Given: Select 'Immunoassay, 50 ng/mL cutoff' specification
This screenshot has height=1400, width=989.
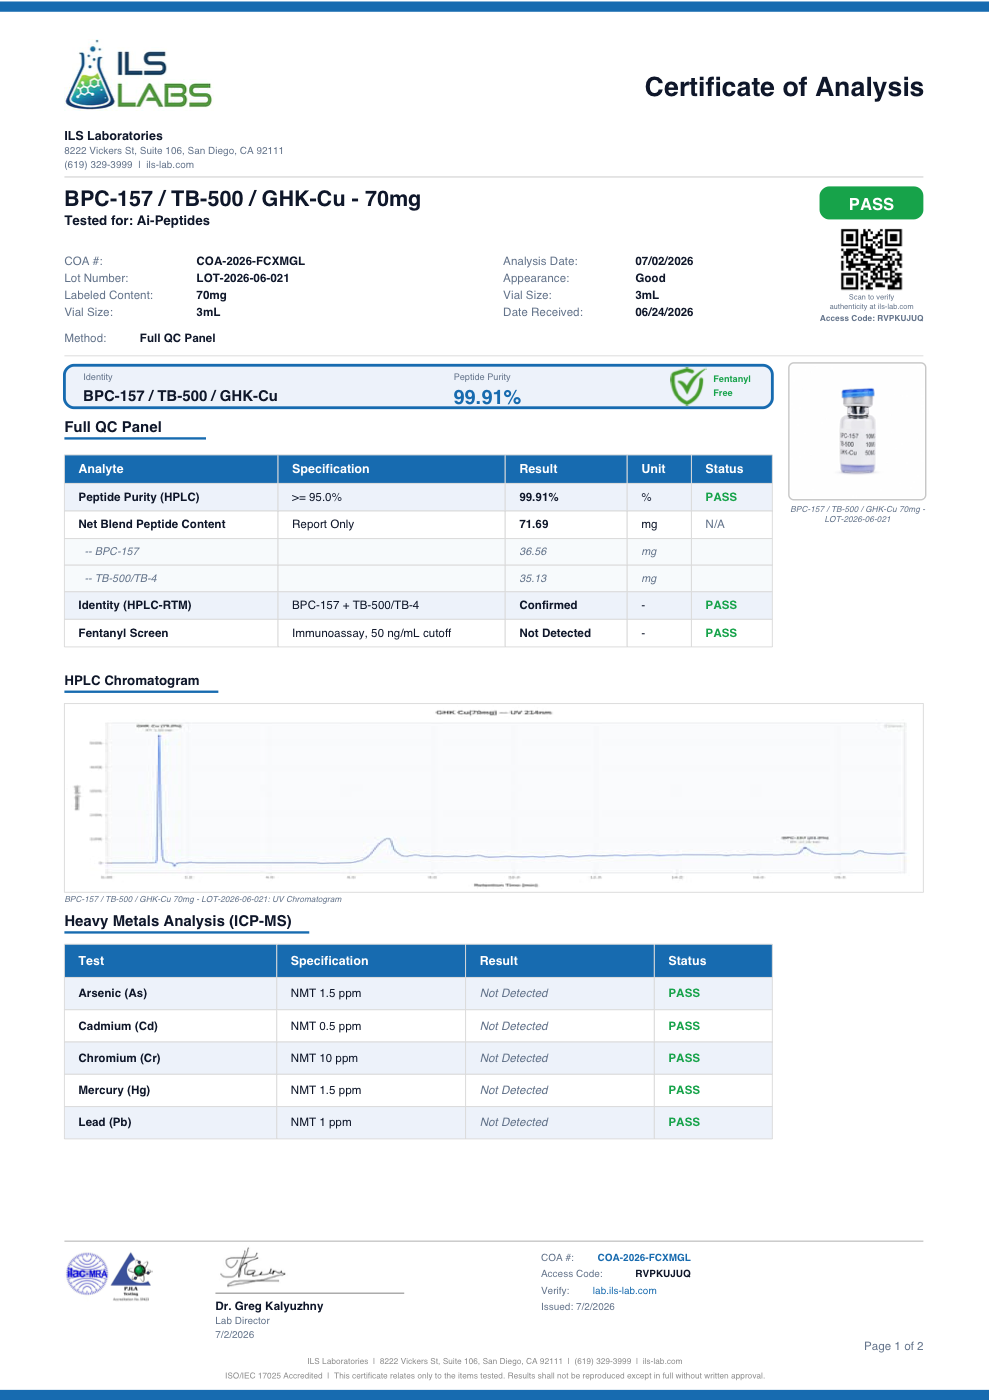Looking at the screenshot, I should [372, 633].
